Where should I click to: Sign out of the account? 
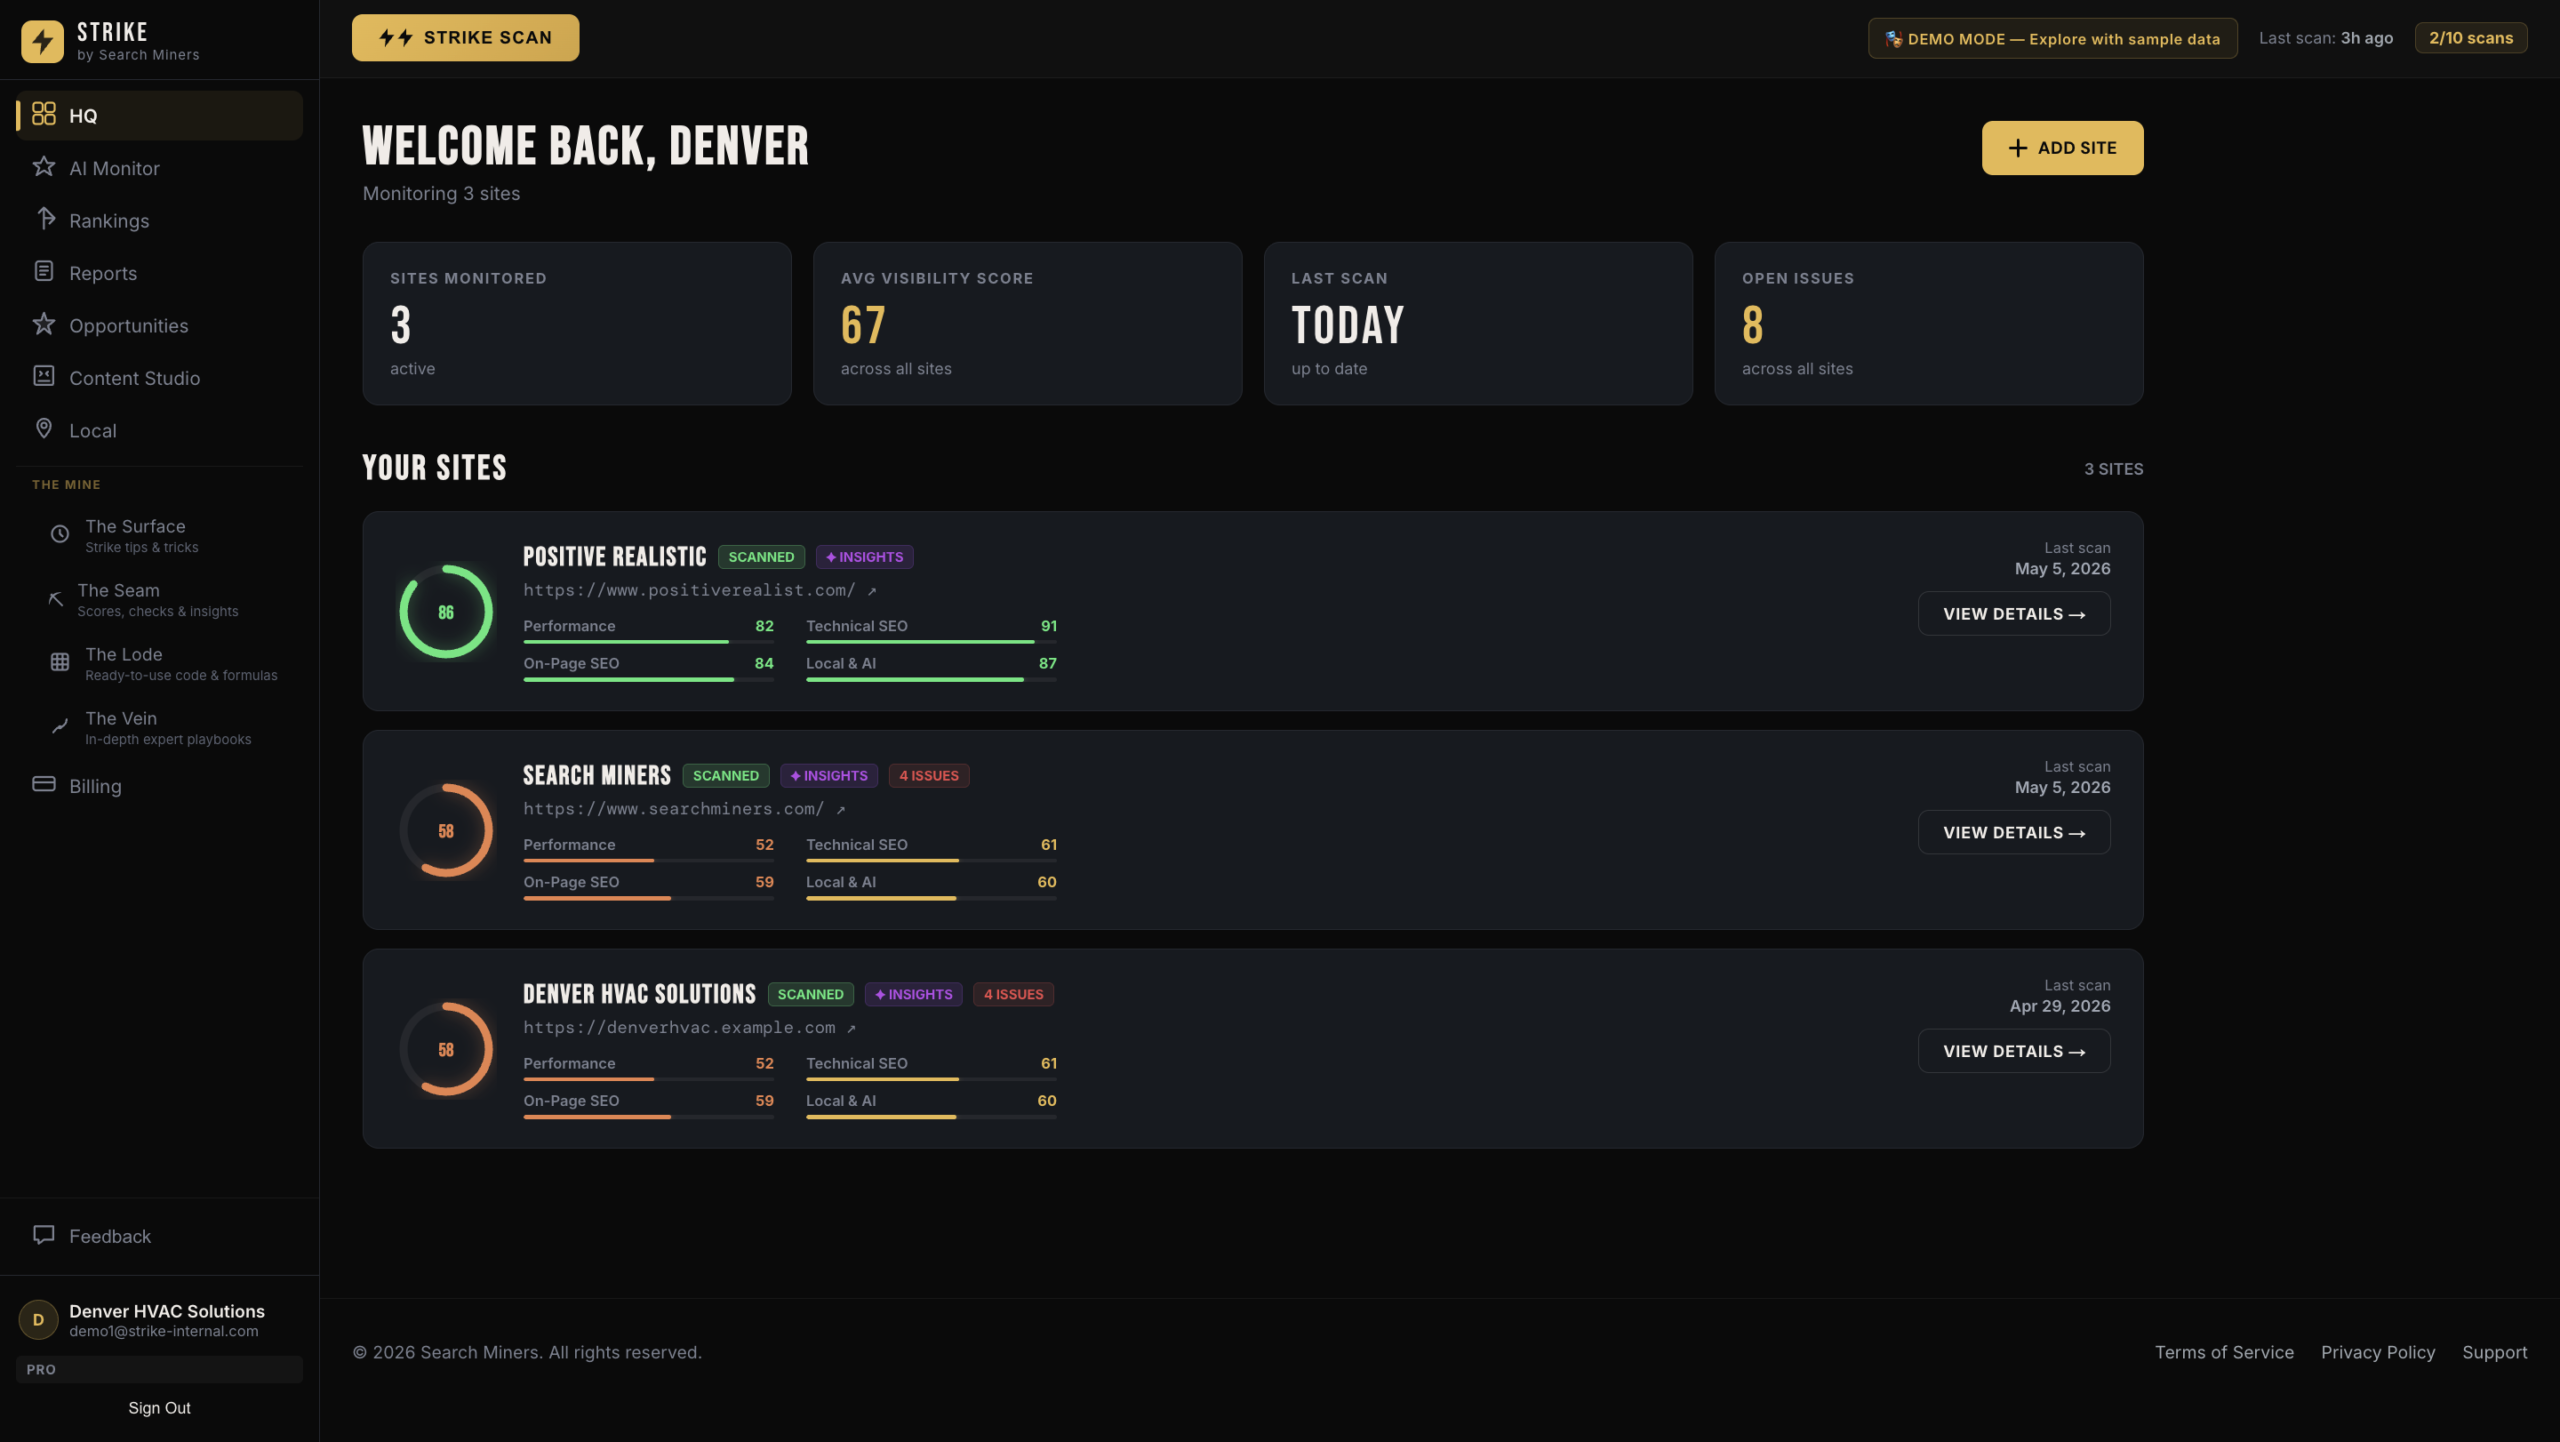(159, 1408)
